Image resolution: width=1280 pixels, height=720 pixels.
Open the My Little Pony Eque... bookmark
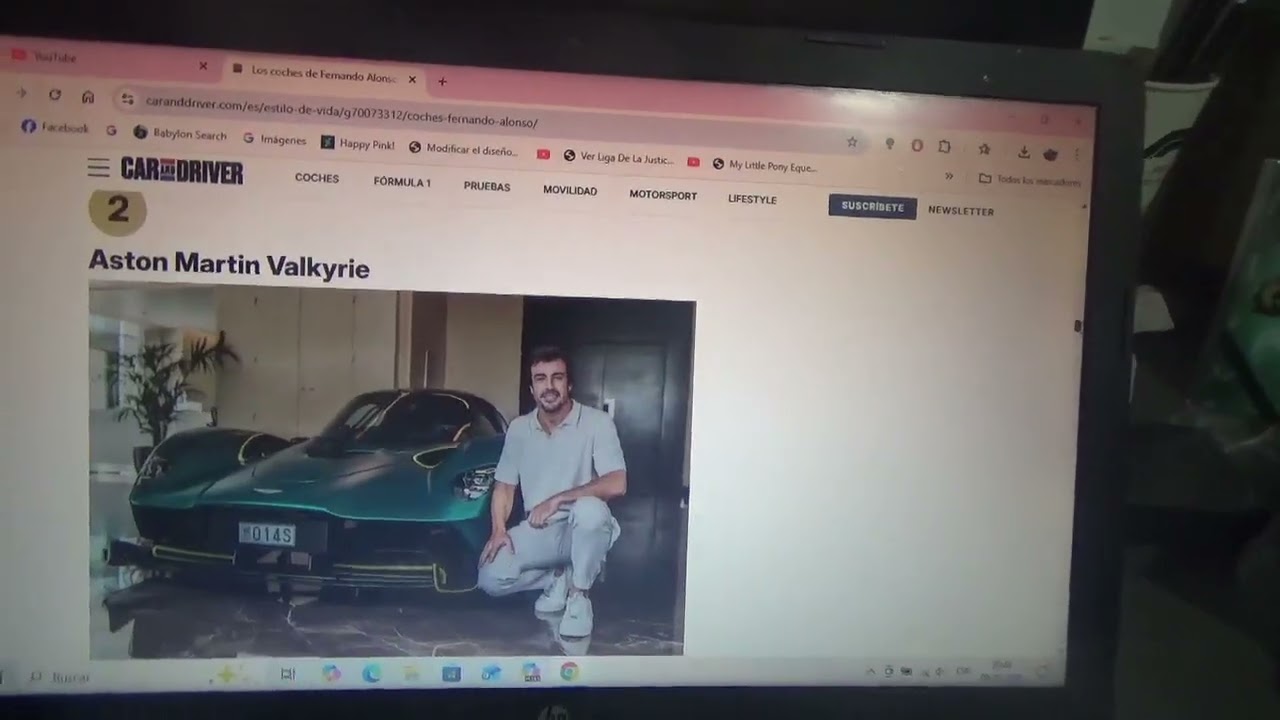coord(765,165)
